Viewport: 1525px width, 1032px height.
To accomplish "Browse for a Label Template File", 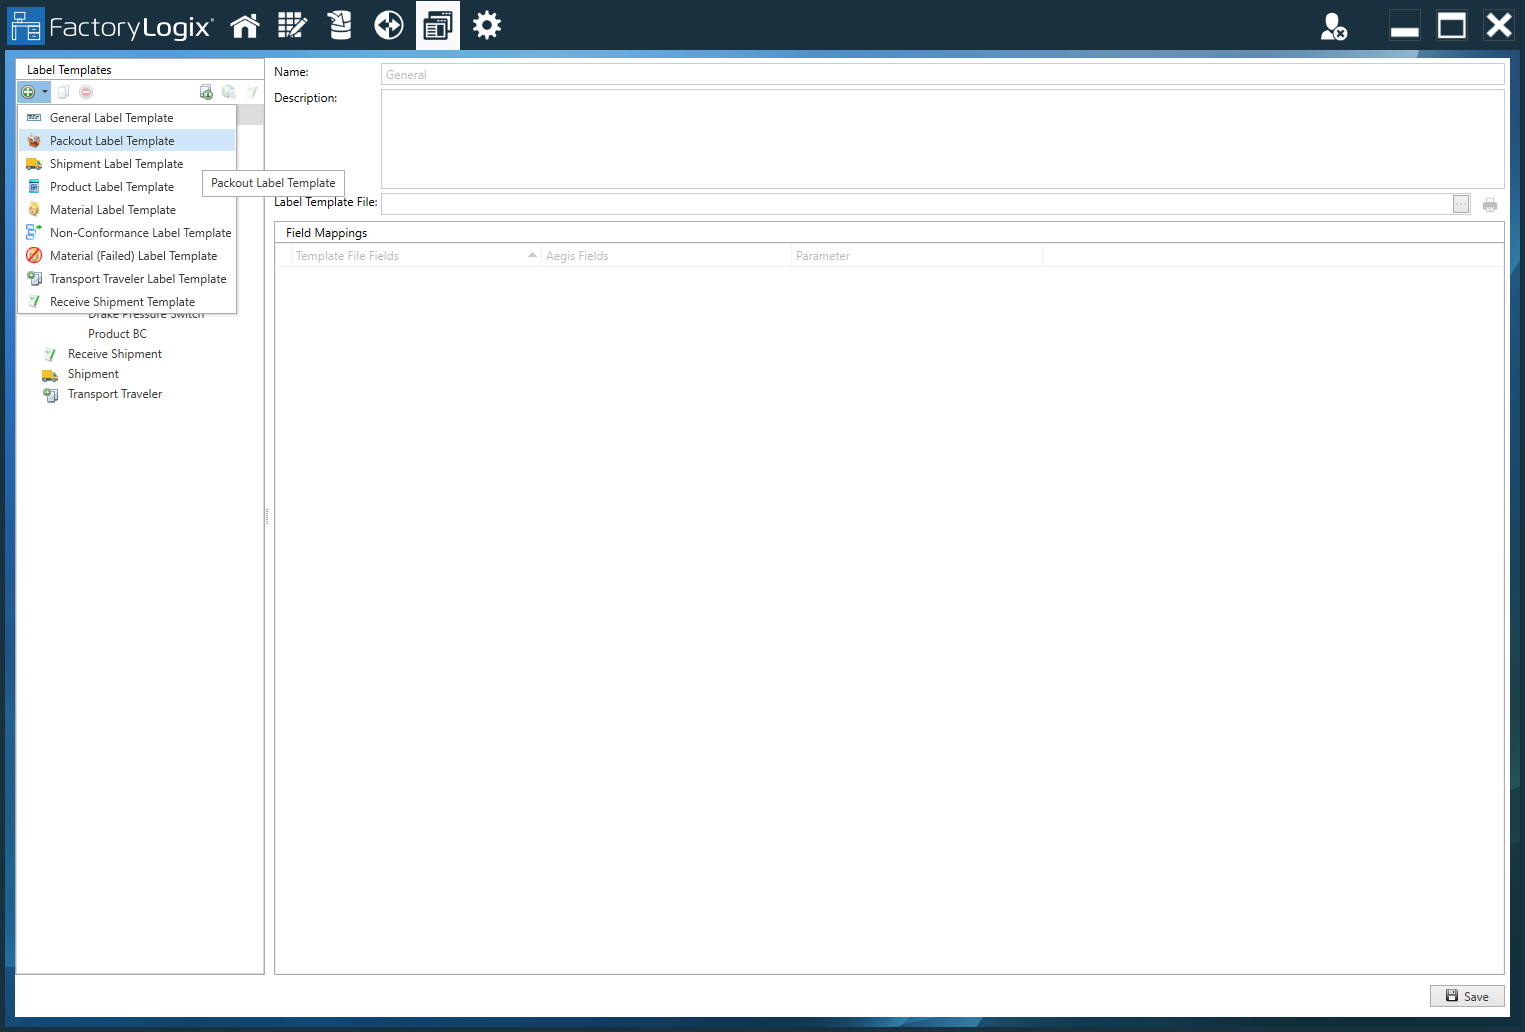I will [x=1460, y=203].
